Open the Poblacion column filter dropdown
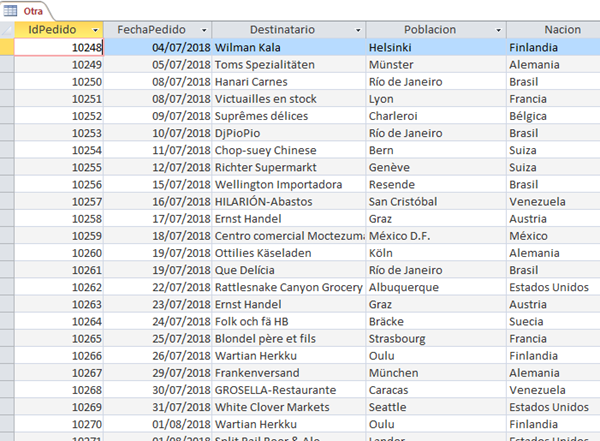600x441 pixels. coord(498,30)
